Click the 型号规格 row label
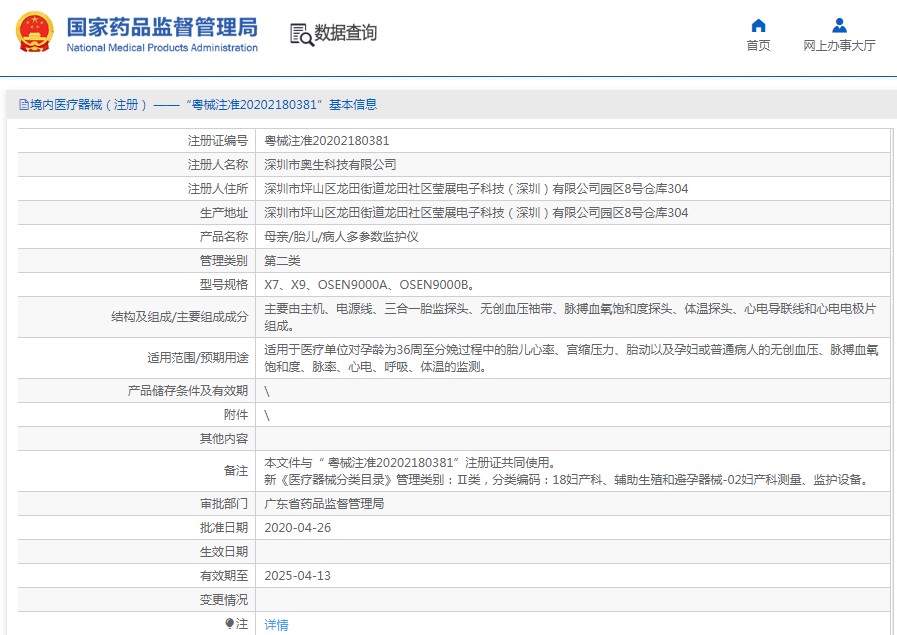897x635 pixels. (224, 285)
